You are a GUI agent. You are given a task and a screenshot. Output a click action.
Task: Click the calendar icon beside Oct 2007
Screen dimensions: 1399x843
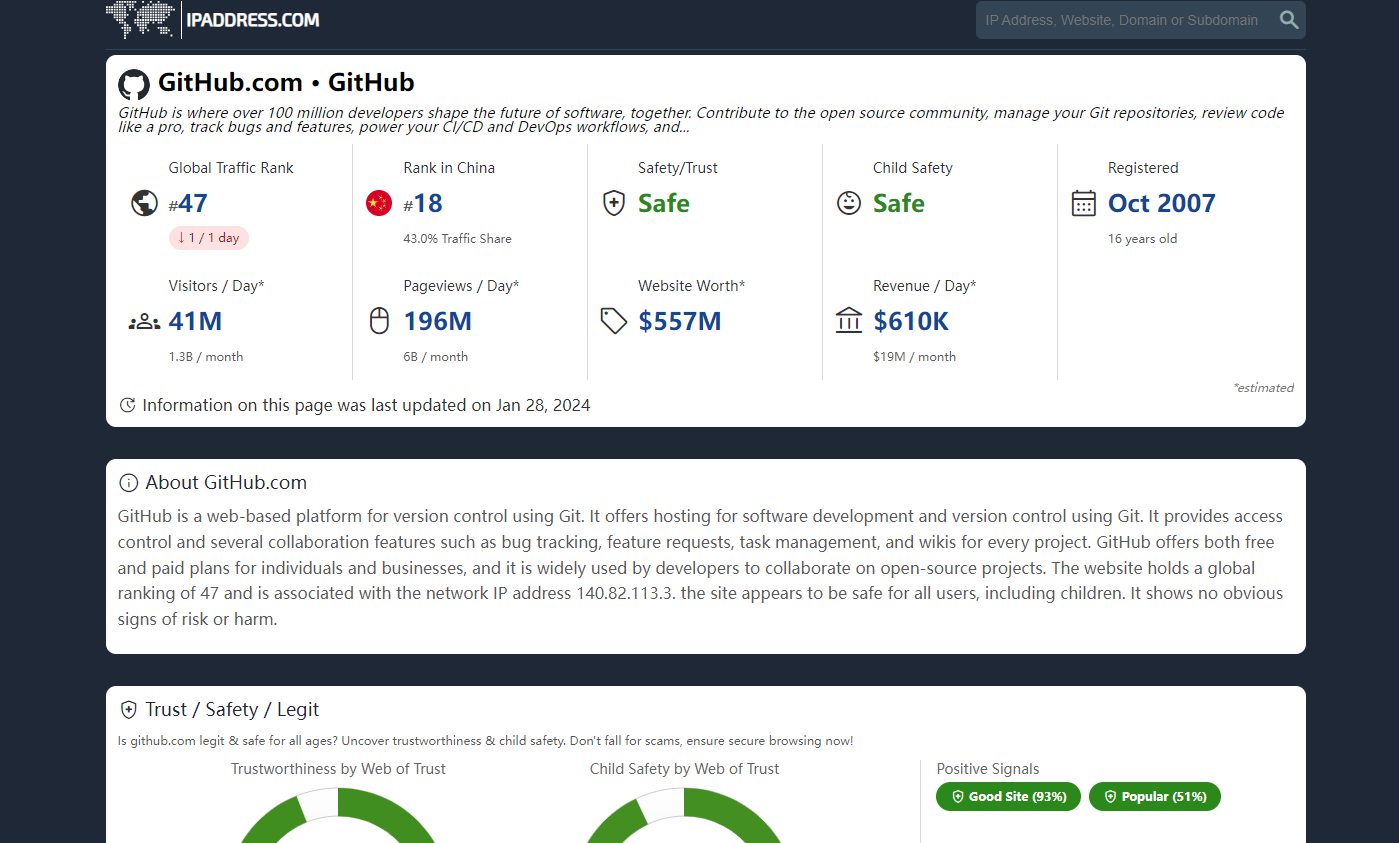[x=1084, y=203]
